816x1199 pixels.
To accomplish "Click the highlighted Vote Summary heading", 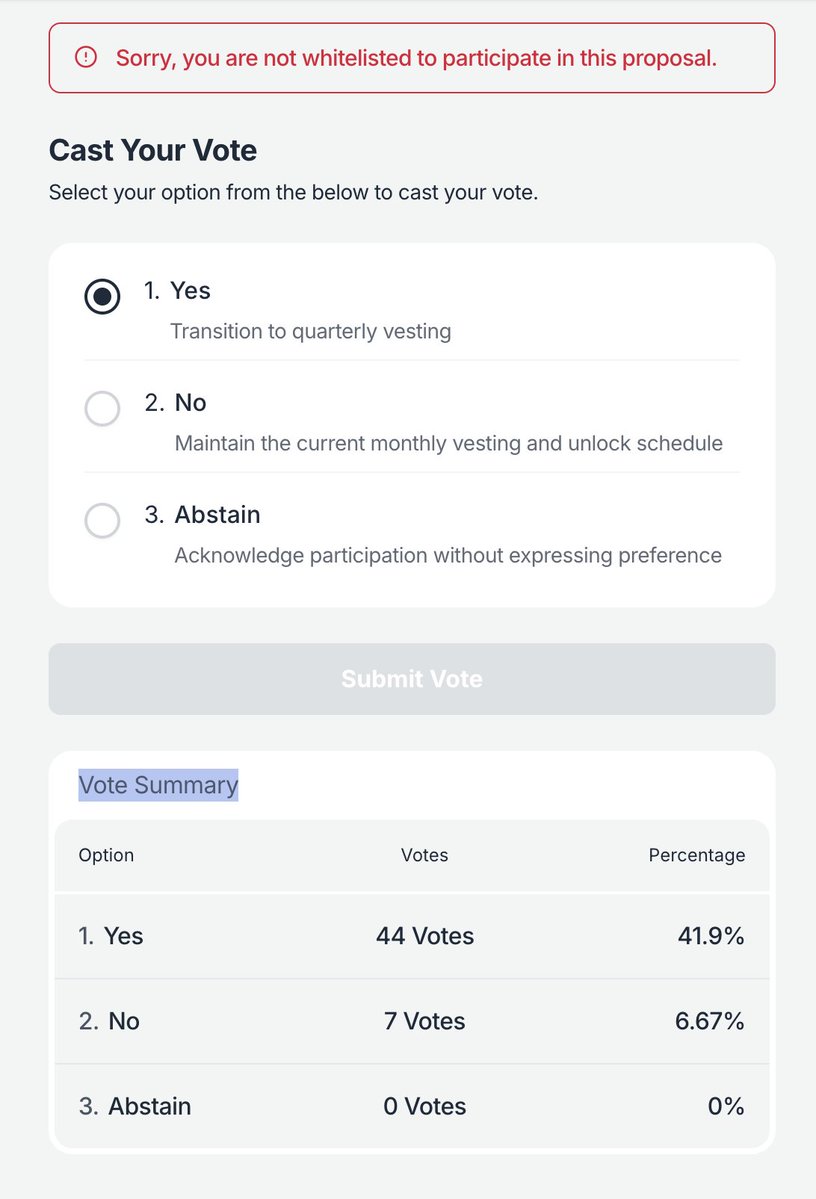I will pyautogui.click(x=158, y=785).
